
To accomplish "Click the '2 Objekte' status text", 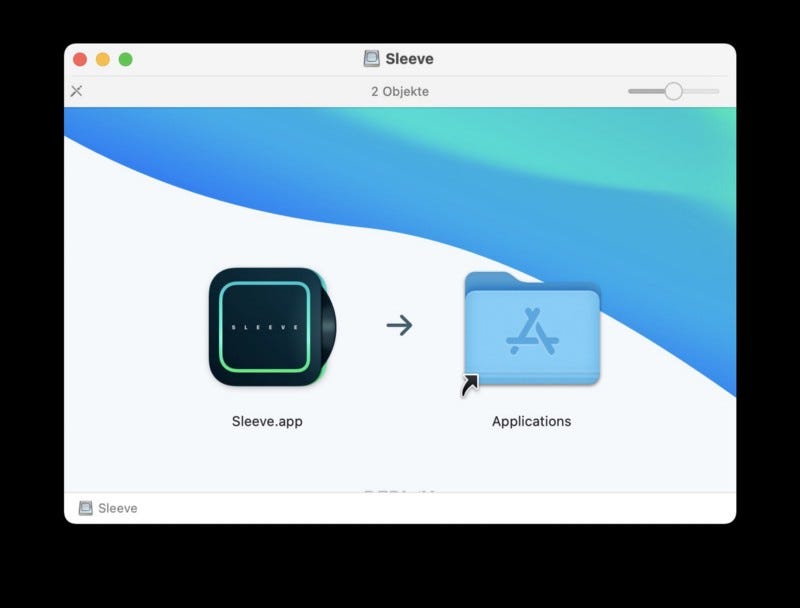I will tap(400, 91).
